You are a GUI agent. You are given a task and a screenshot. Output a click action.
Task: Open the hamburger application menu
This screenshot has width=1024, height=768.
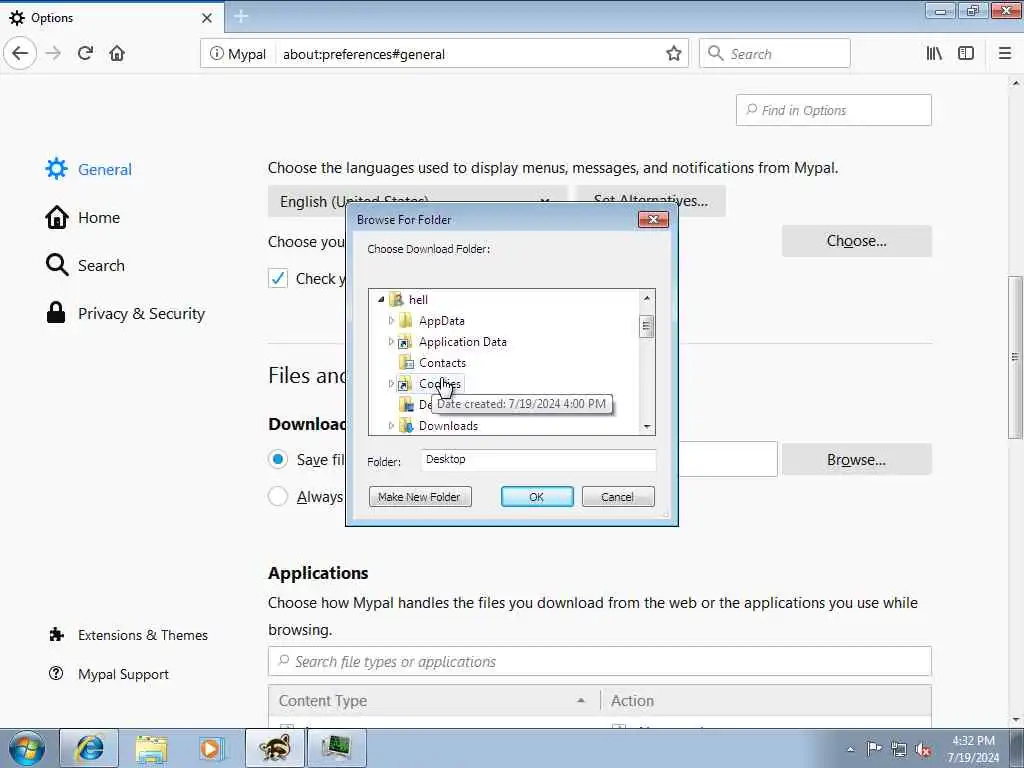pos(1004,54)
